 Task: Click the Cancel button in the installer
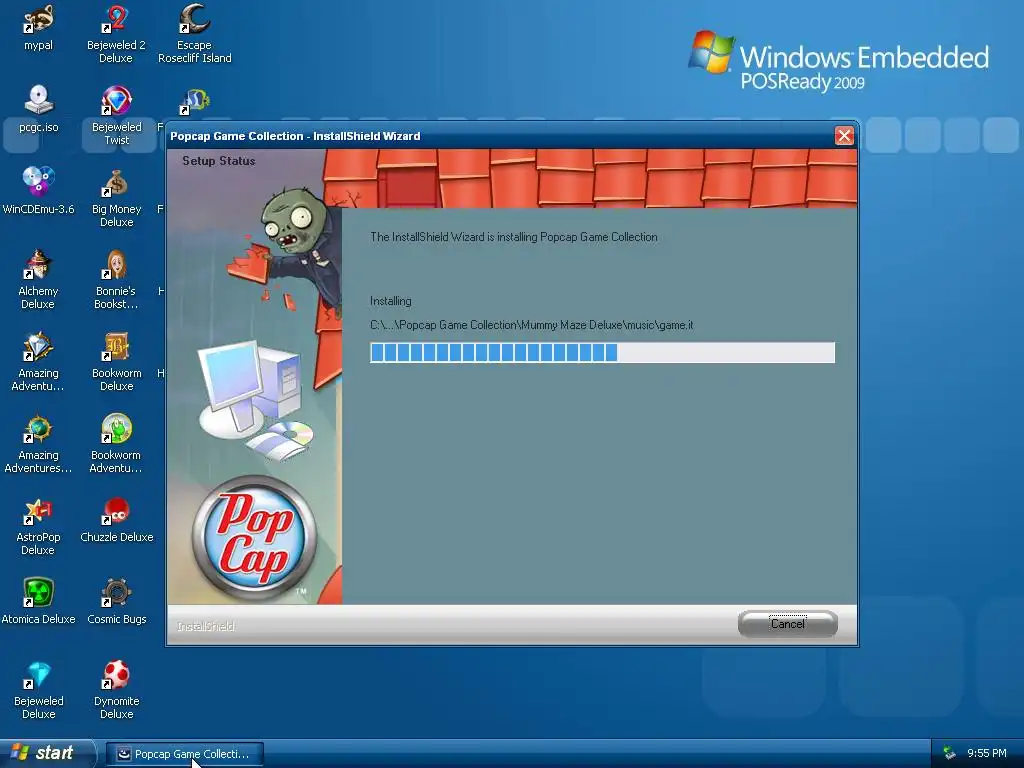coord(788,624)
